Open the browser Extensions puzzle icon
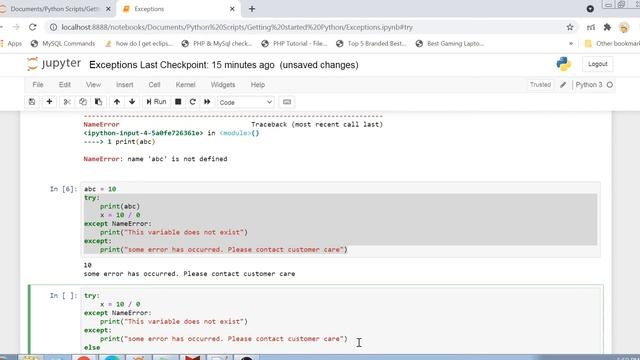 [x=607, y=27]
